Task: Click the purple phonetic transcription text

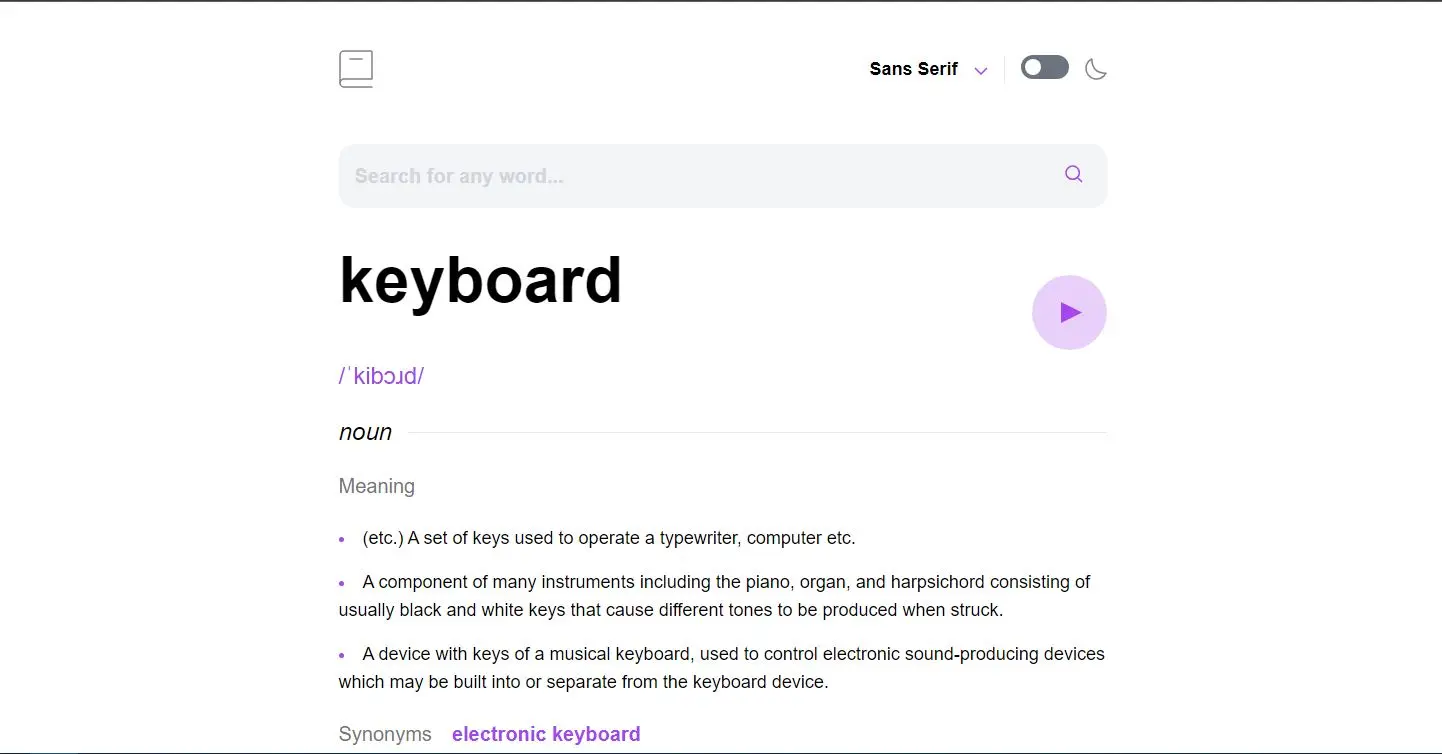Action: tap(381, 376)
